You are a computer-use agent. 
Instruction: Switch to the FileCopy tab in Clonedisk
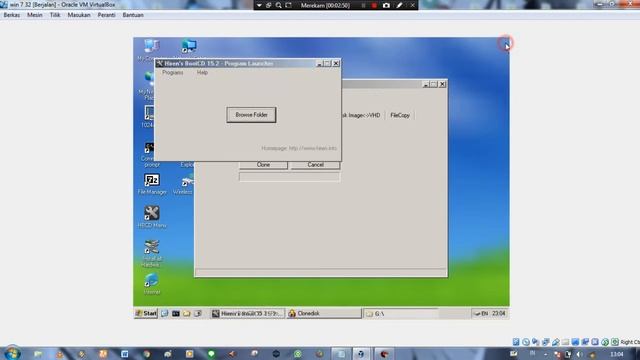[x=400, y=116]
